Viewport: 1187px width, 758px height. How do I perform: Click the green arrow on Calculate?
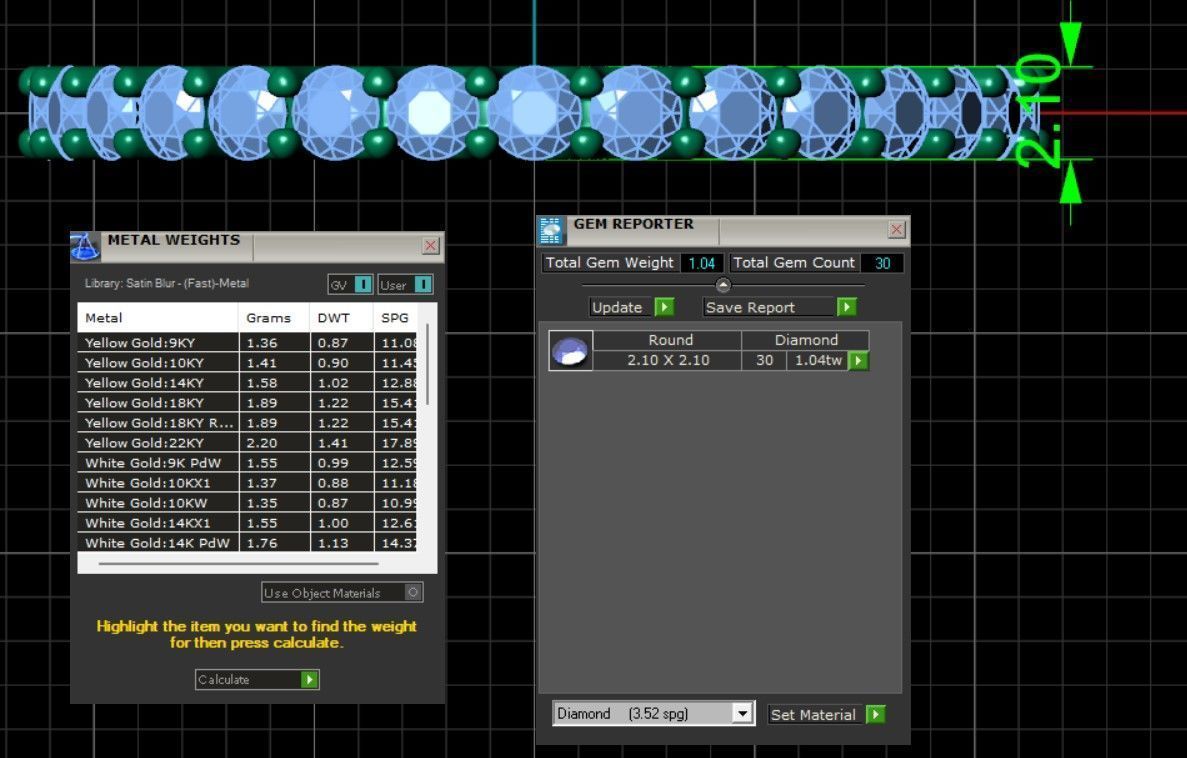[309, 679]
